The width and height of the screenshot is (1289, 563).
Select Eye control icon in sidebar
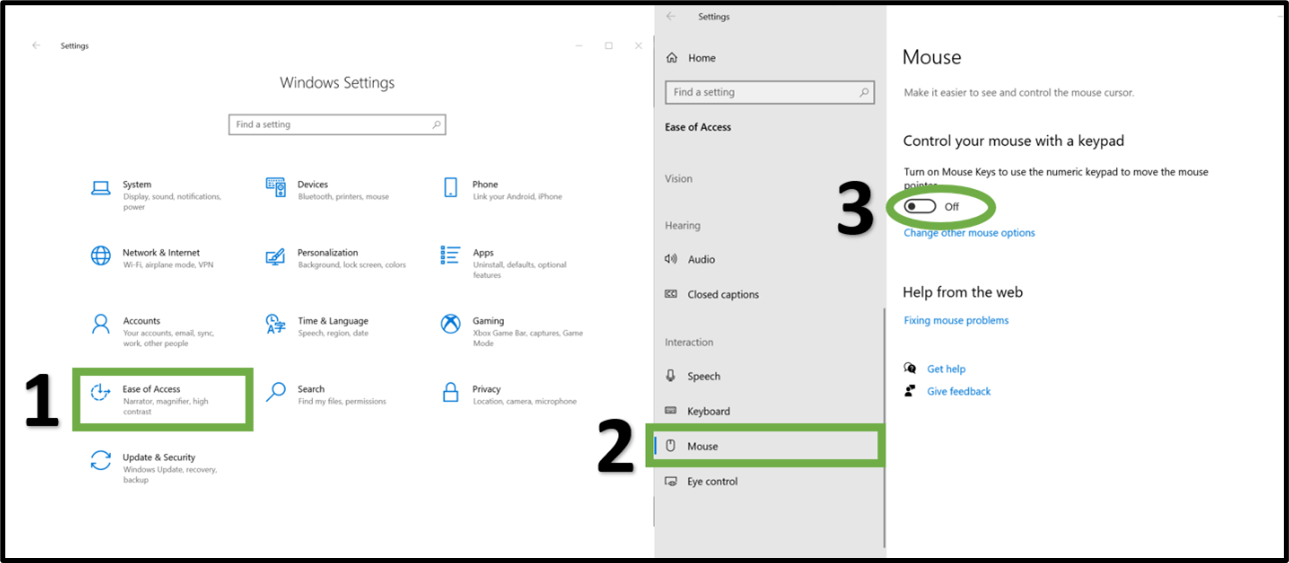click(671, 481)
